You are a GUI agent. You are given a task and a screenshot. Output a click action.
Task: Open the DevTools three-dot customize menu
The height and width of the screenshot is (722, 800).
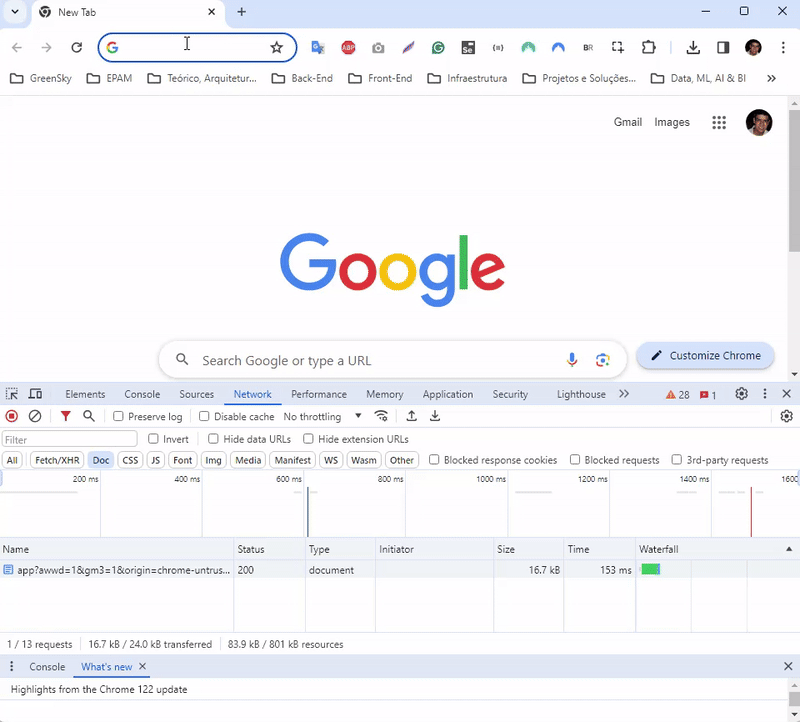764,394
